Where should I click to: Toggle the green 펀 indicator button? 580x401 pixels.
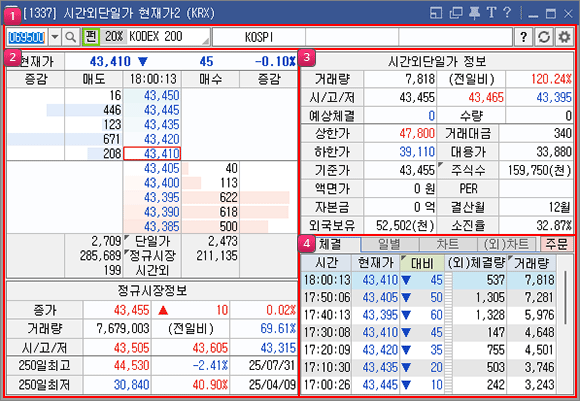(91, 37)
